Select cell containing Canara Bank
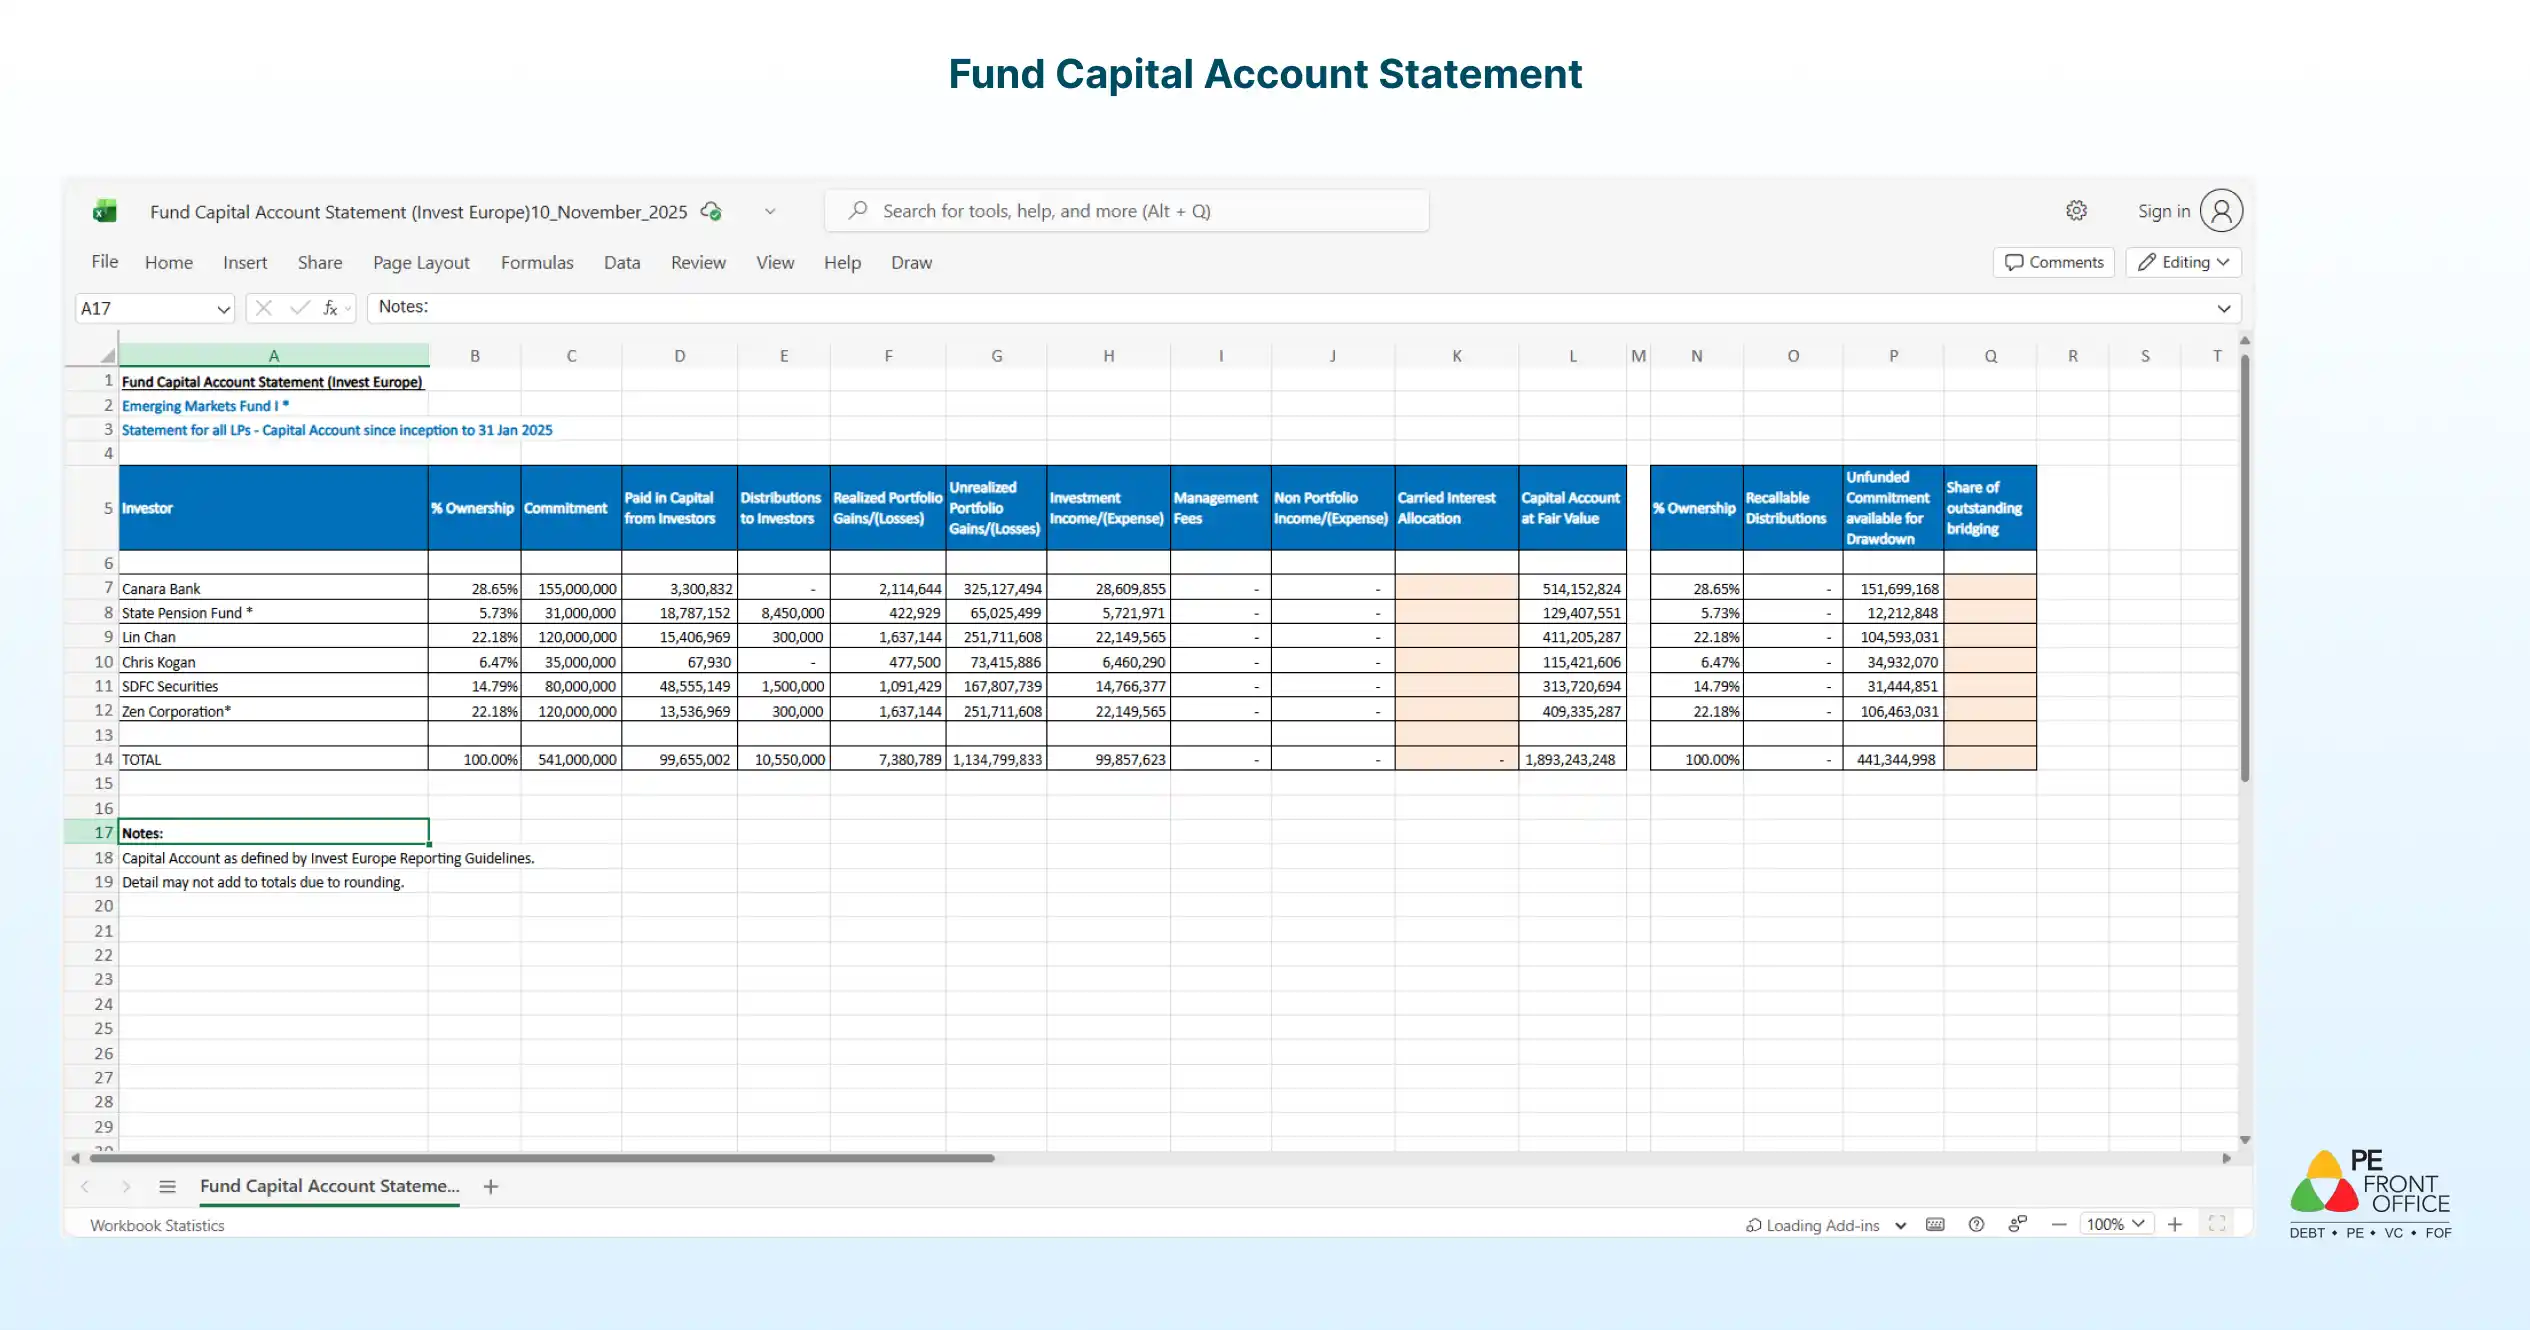The image size is (2530, 1330). (274, 589)
